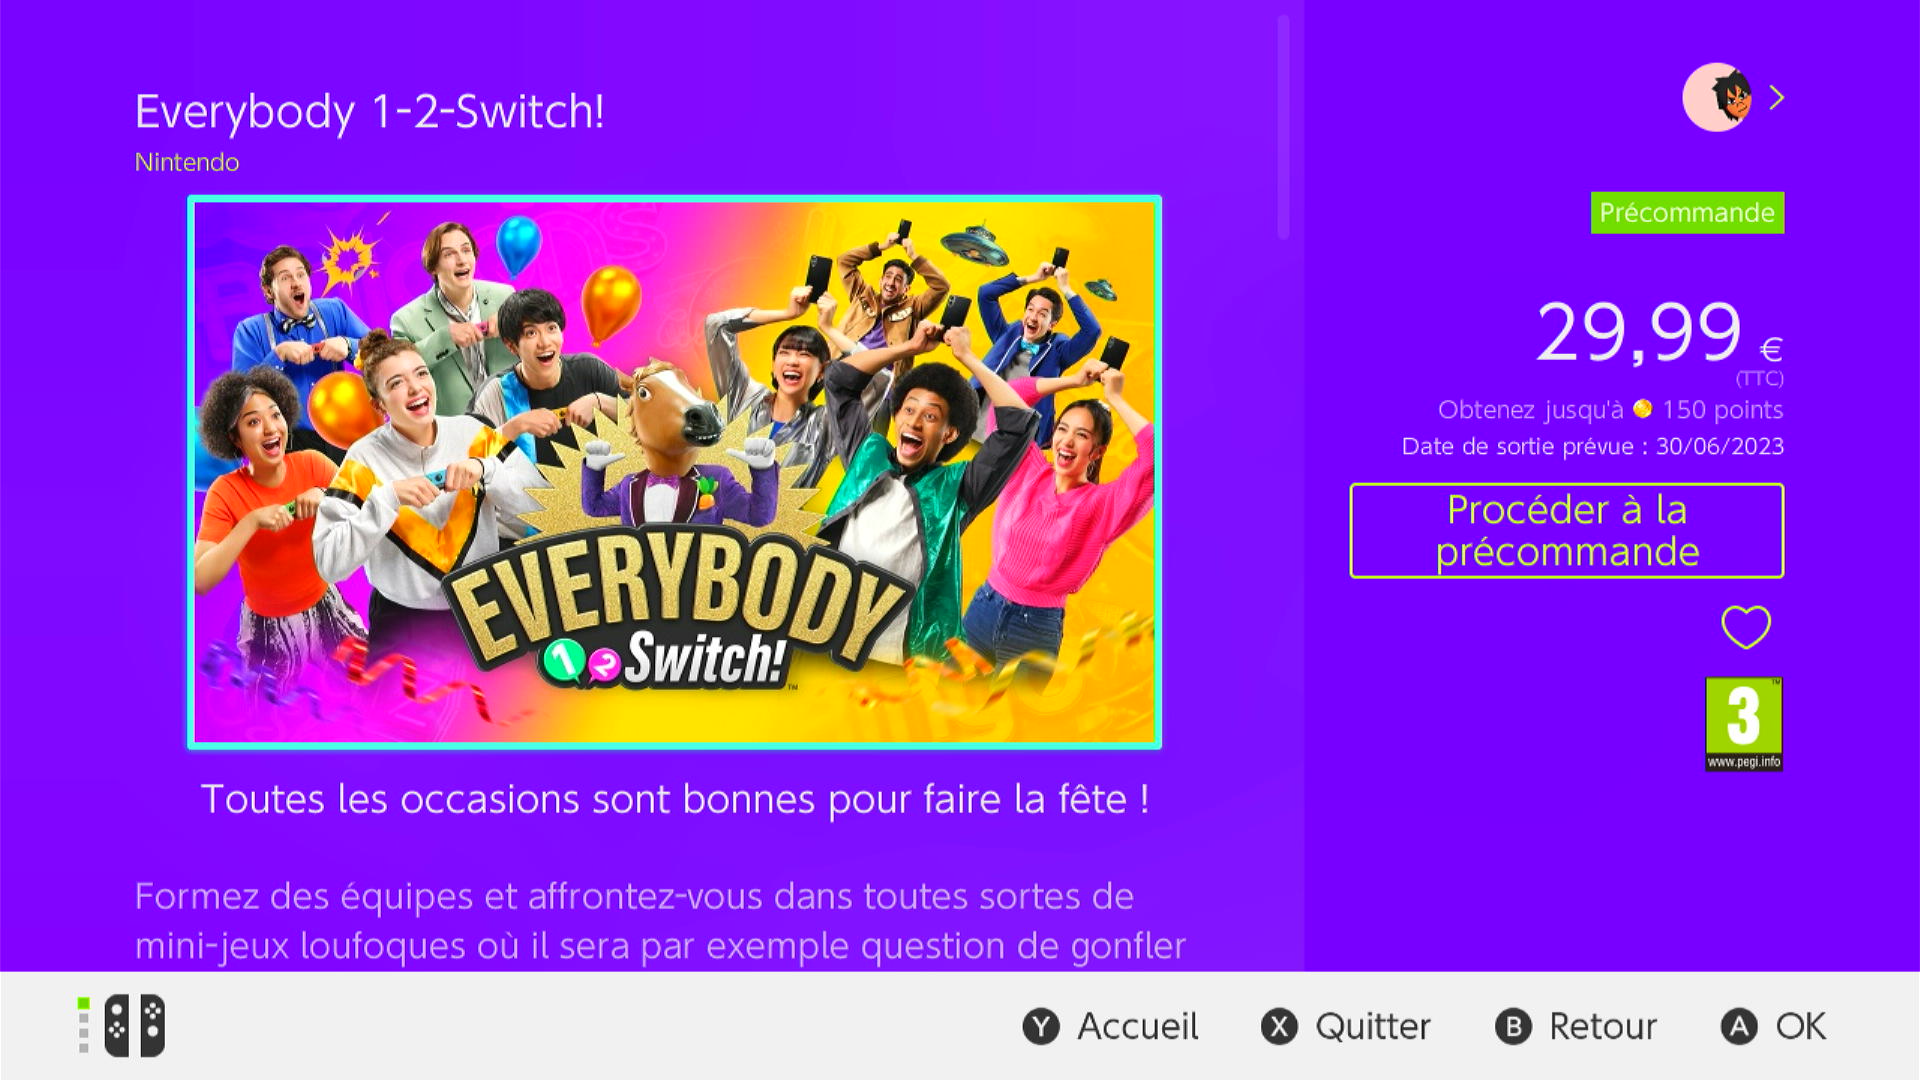Open the PEGI 3 age rating badge
Viewport: 1920px width, 1080px height.
[1744, 724]
